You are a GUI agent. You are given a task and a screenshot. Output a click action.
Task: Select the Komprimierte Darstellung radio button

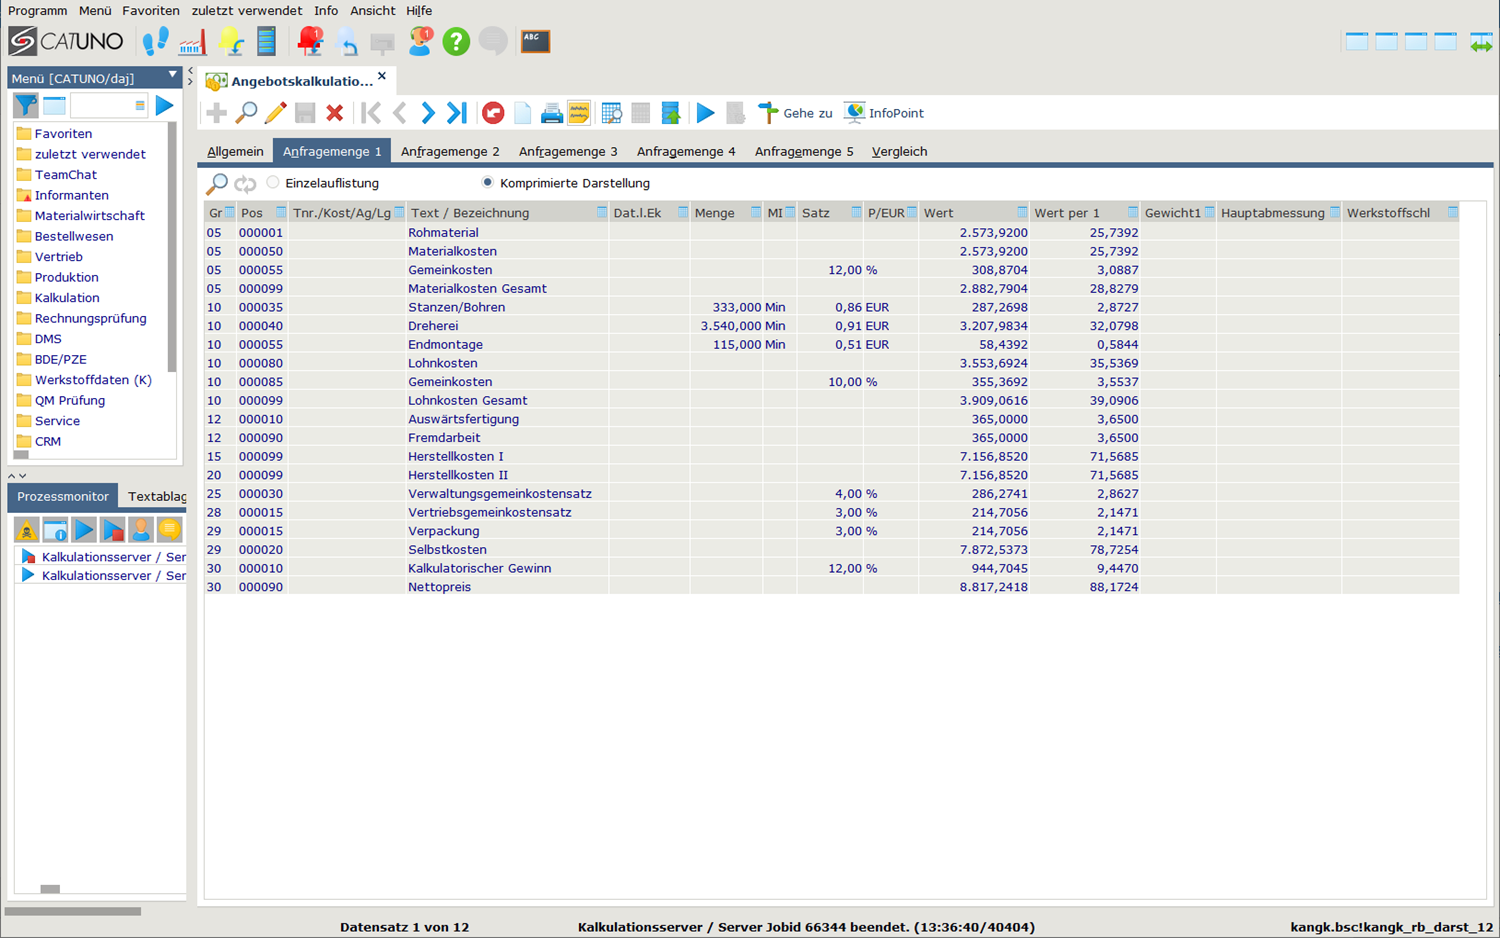pyautogui.click(x=488, y=183)
